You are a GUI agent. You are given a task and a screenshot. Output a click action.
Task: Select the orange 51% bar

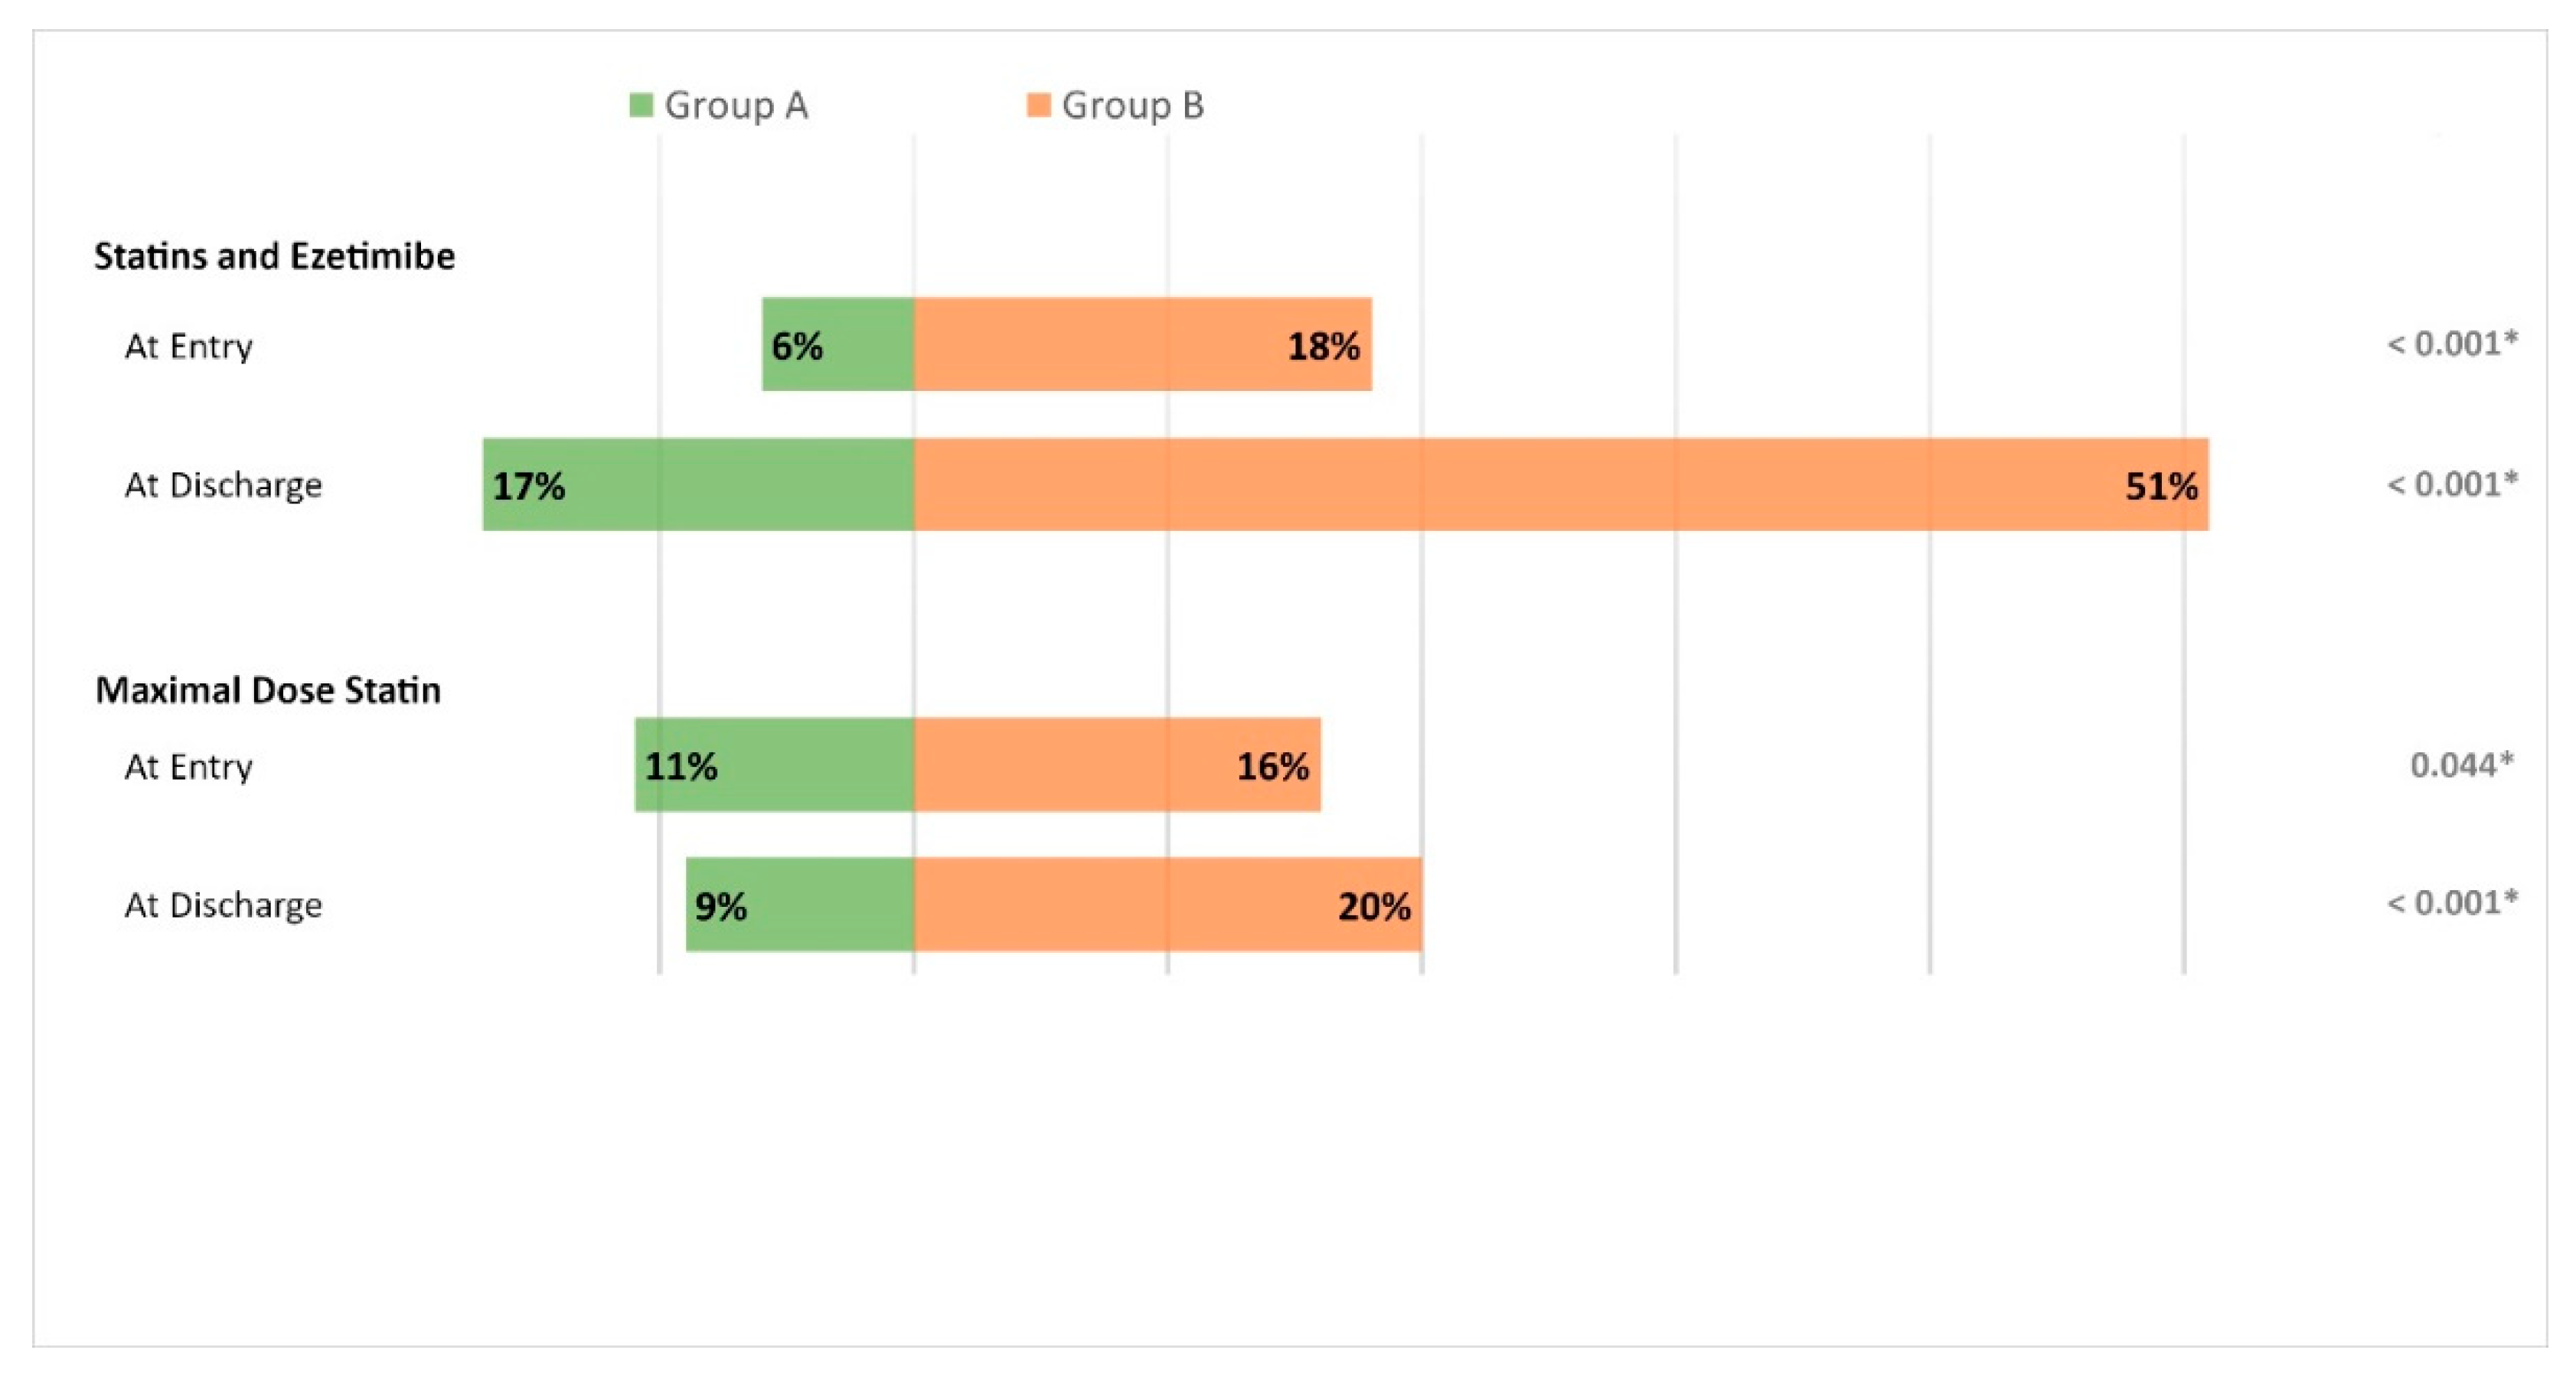(1560, 484)
